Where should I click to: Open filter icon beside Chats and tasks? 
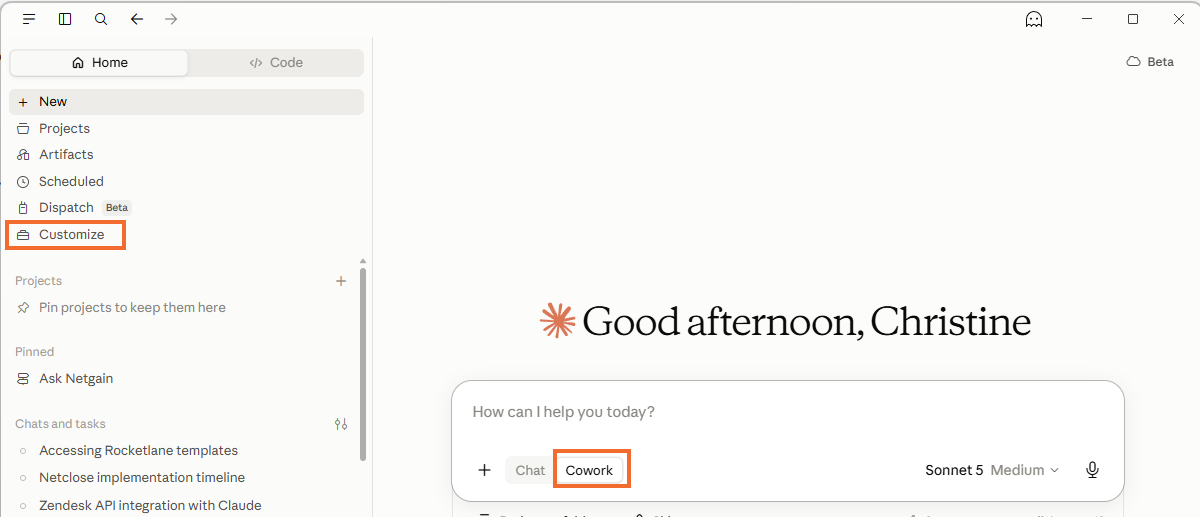pos(341,424)
